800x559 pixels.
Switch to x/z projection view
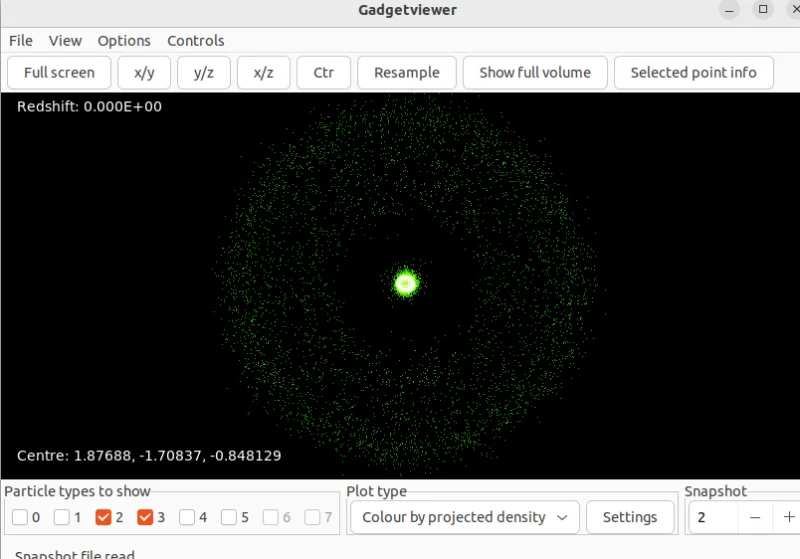263,72
